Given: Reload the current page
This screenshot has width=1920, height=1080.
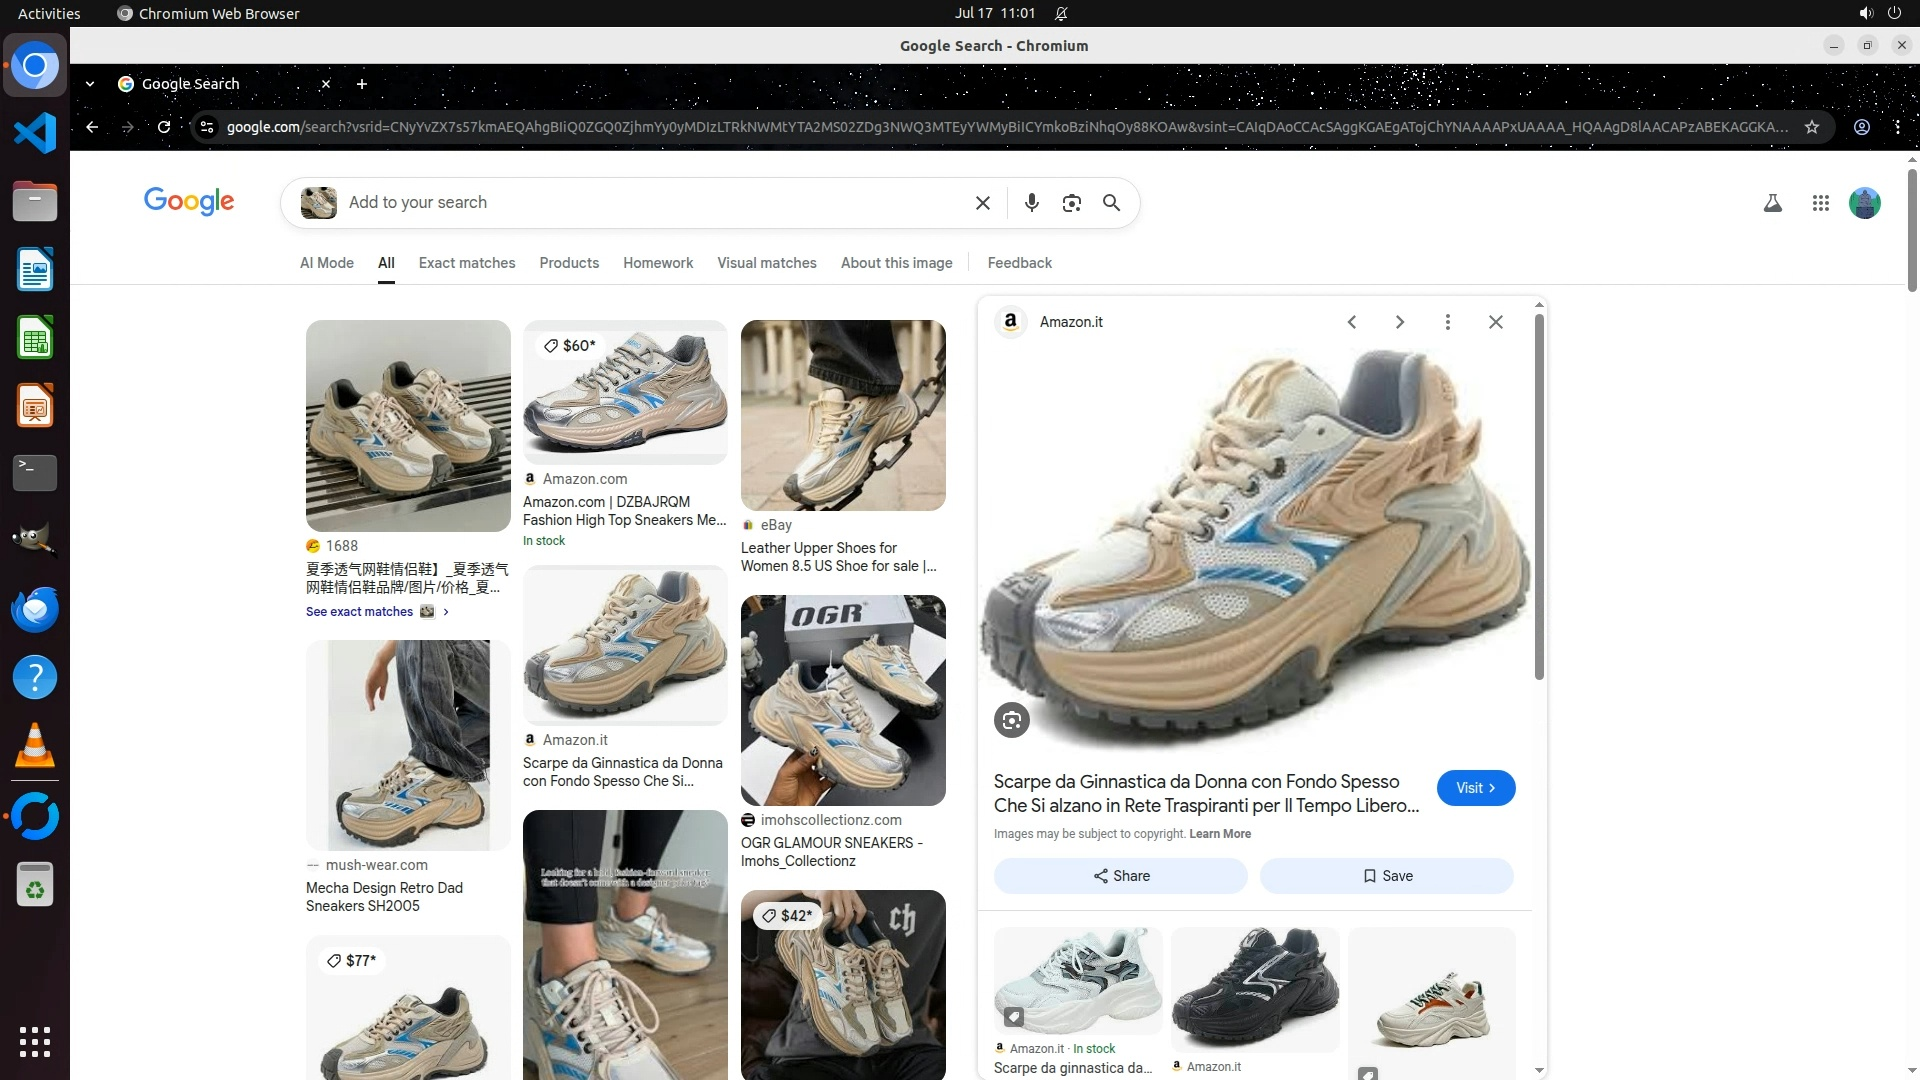Looking at the screenshot, I should [164, 127].
